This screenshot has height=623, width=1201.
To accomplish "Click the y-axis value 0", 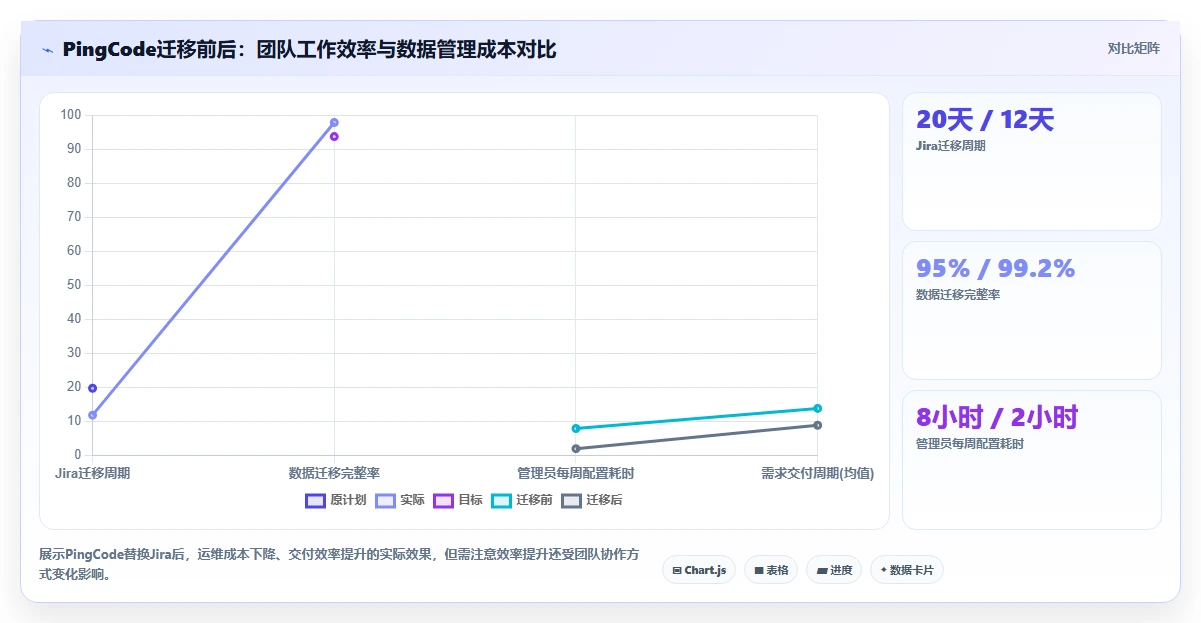I will point(77,455).
